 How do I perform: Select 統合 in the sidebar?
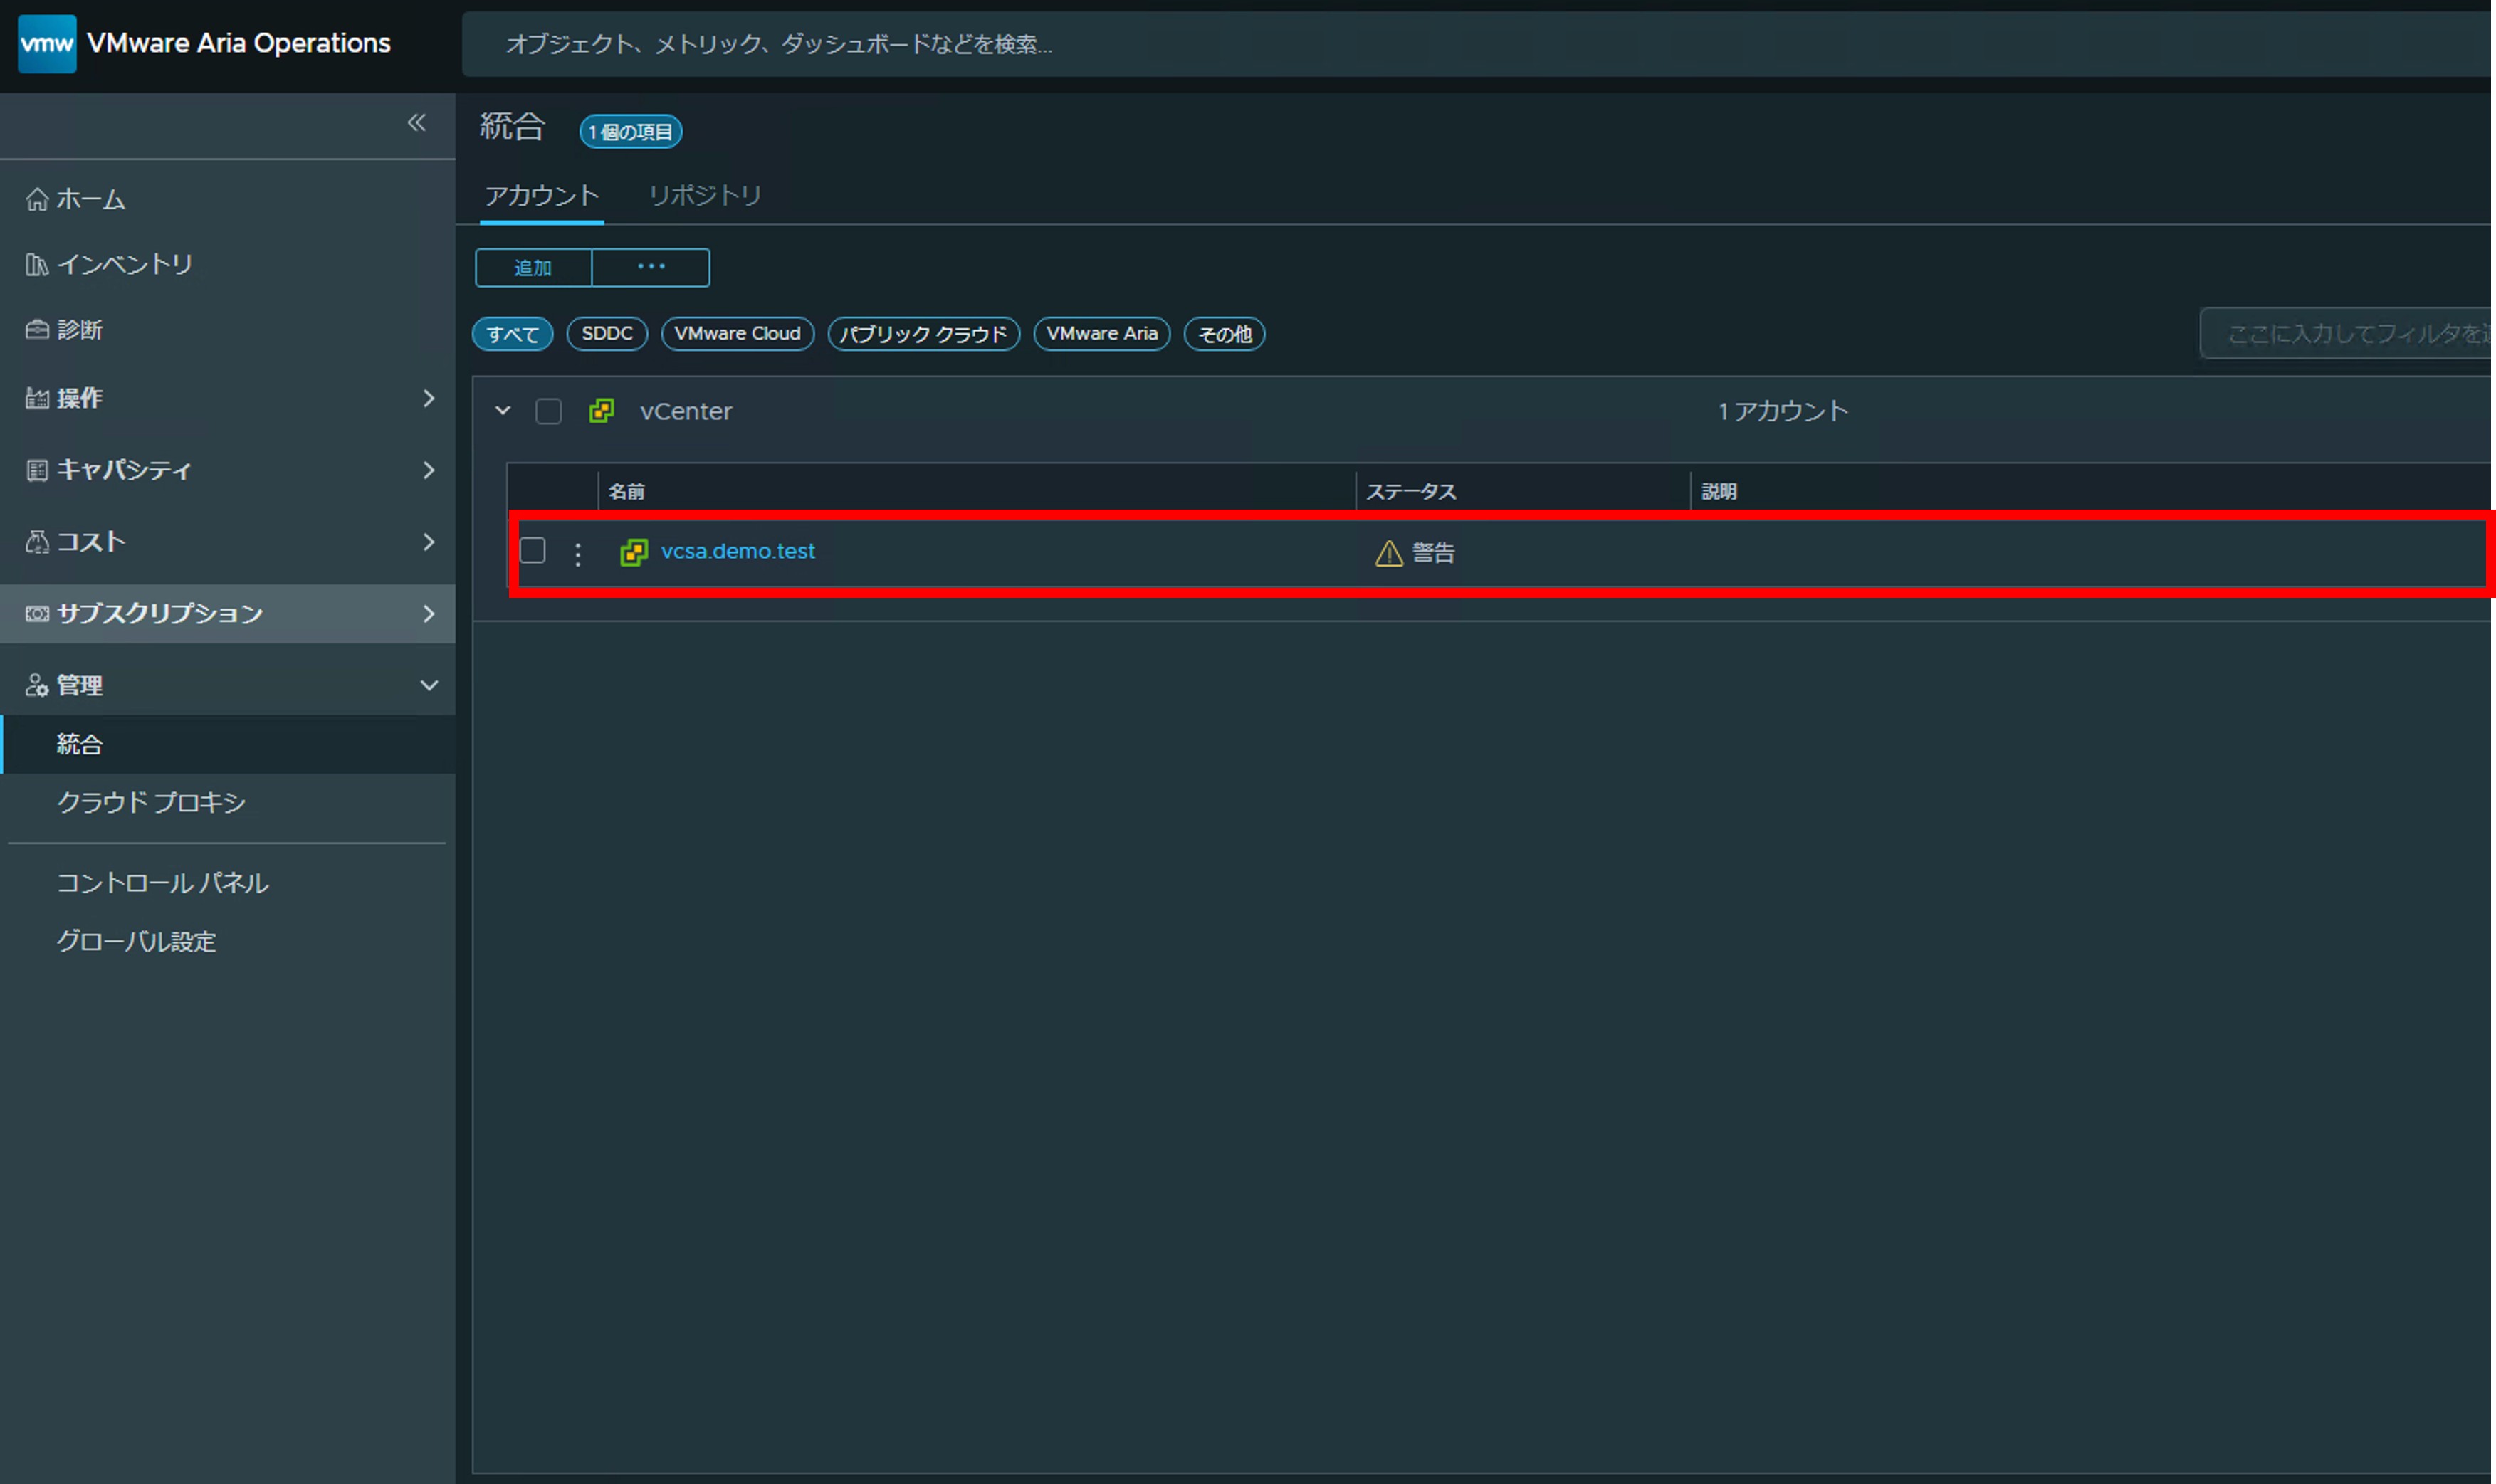228,744
